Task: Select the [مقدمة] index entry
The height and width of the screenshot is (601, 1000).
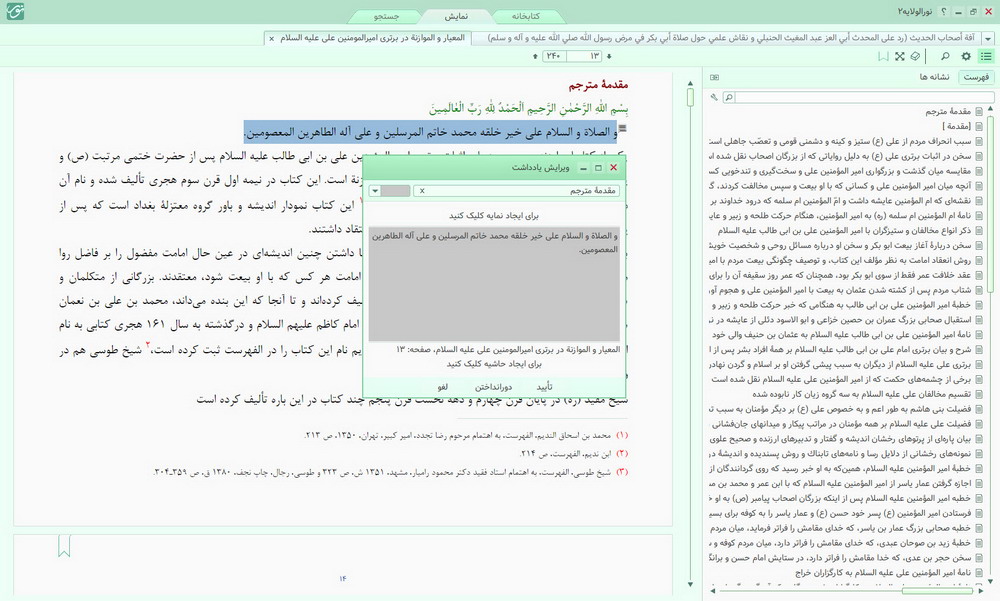Action: tap(956, 126)
